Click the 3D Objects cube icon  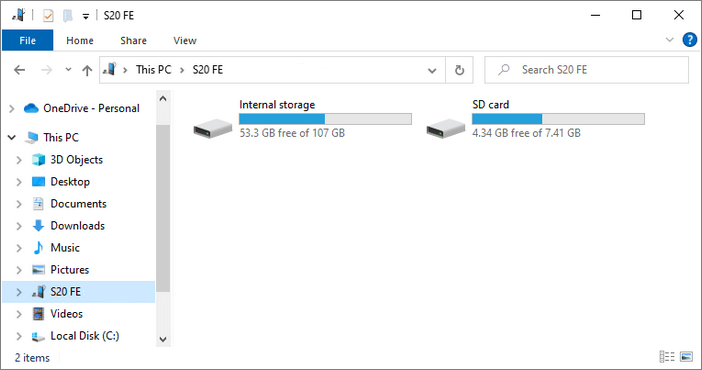[39, 159]
